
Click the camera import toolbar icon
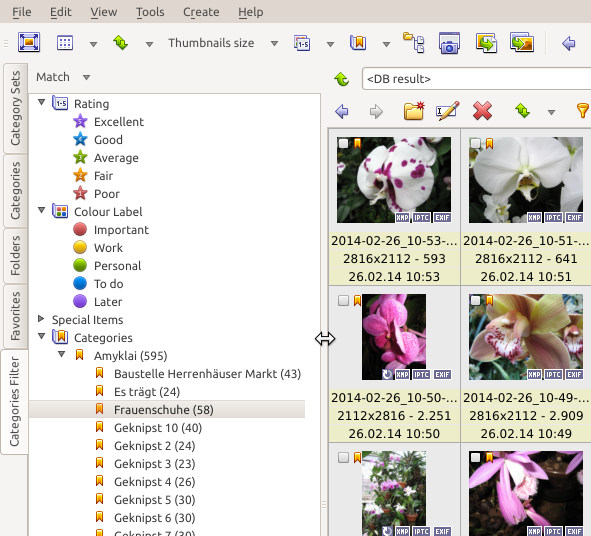pos(449,43)
